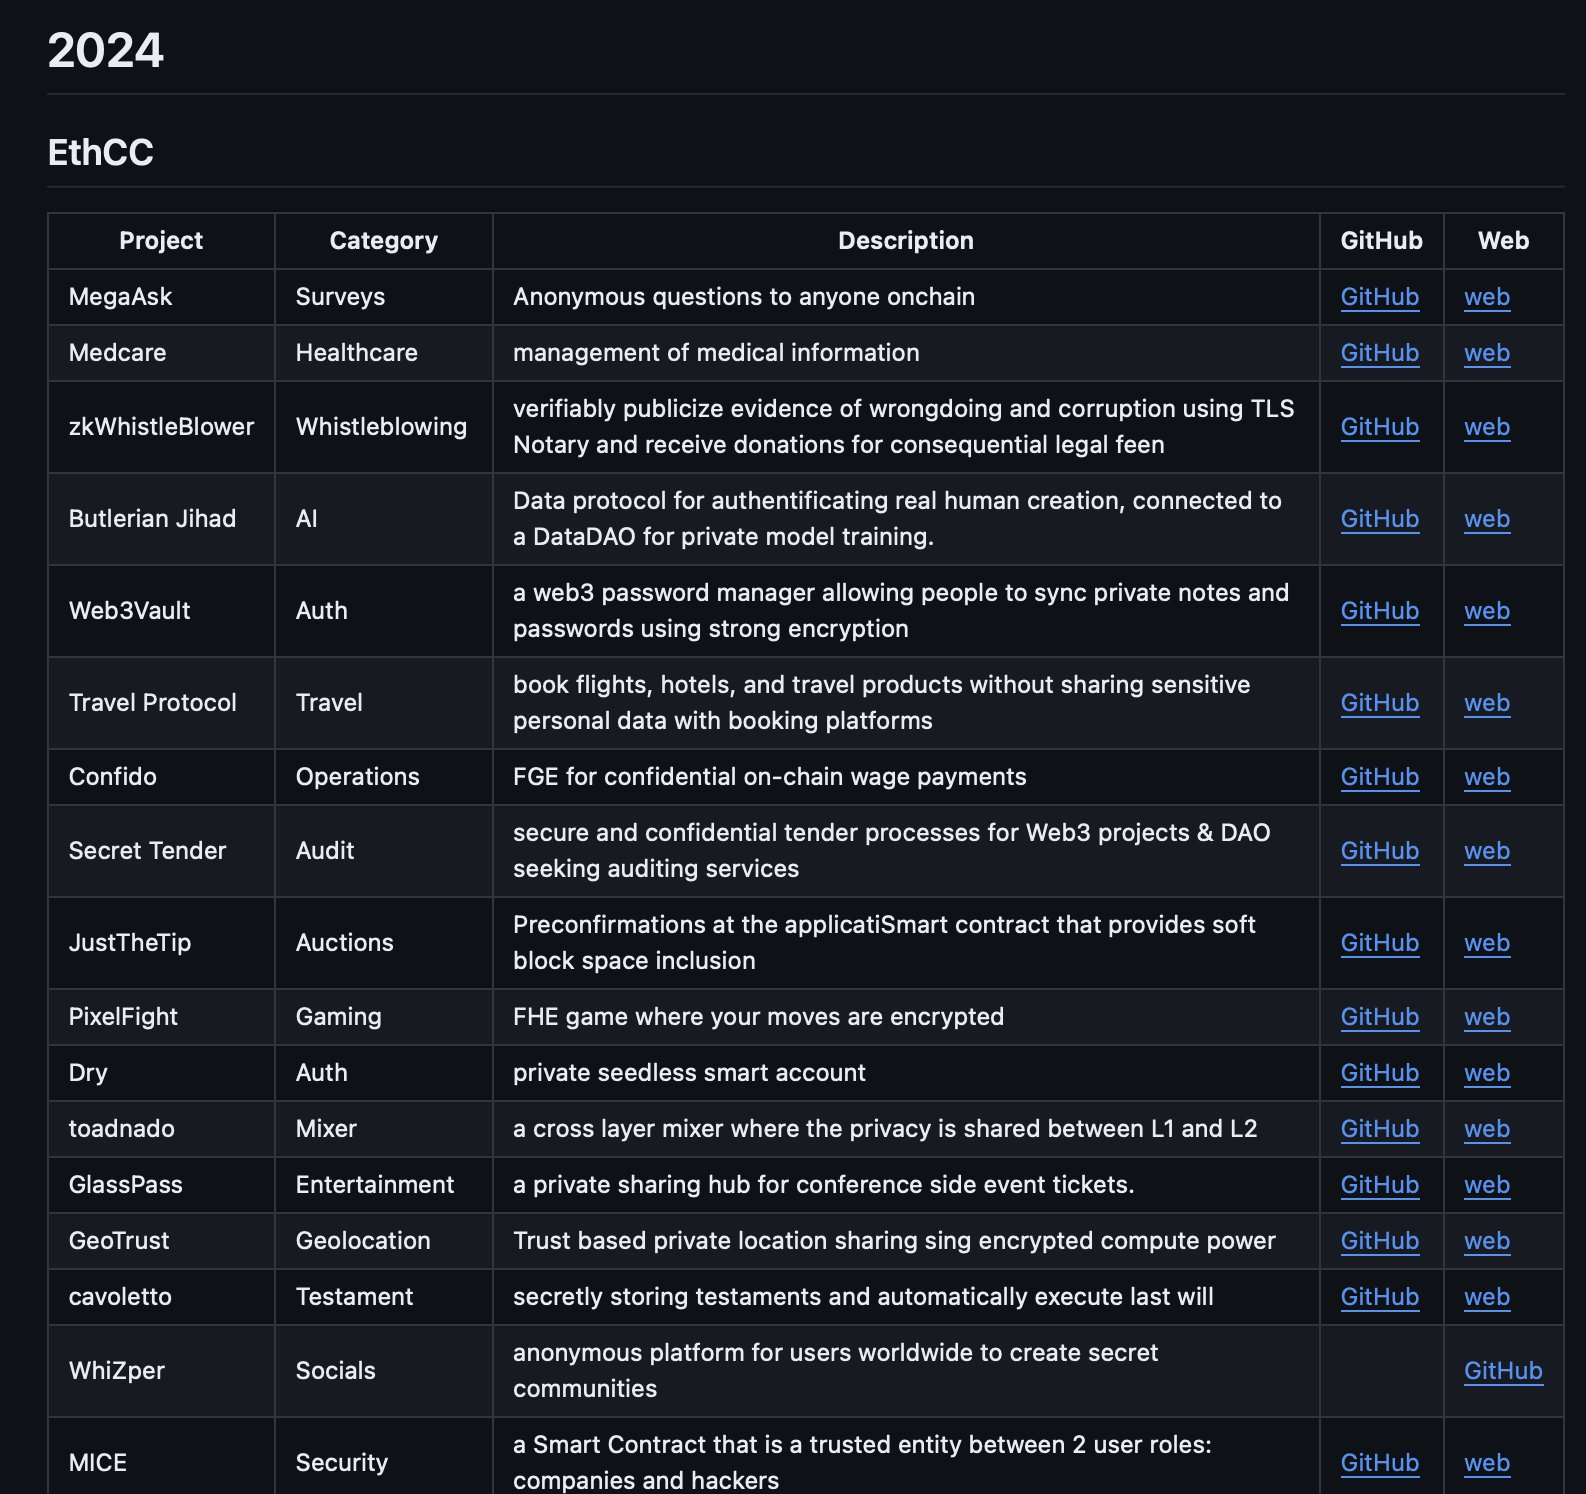Screen dimensions: 1586x1494
Task: Select the Web3Vault project name
Action: 129,611
